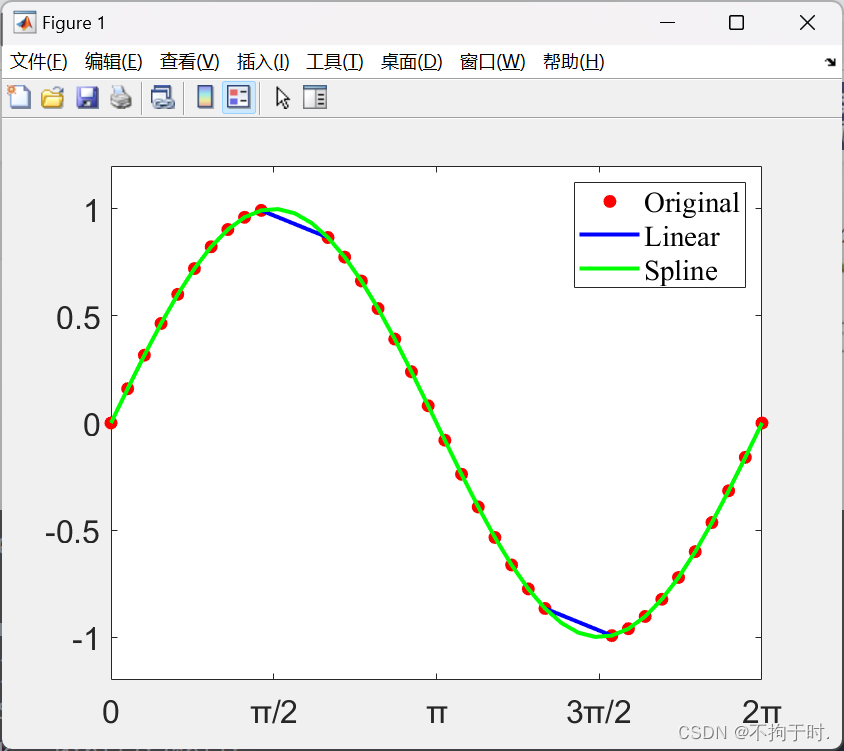Click the New Figure toolbar icon

click(19, 97)
